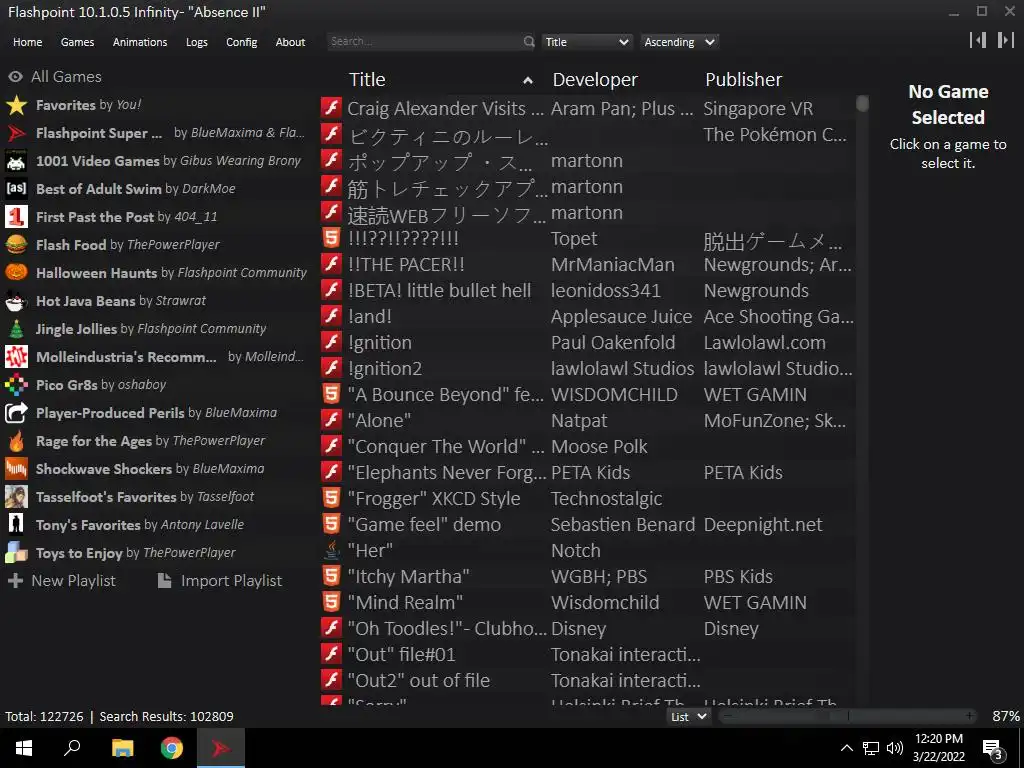Select the "Mind Realm" game title
The width and height of the screenshot is (1024, 768).
tap(405, 602)
